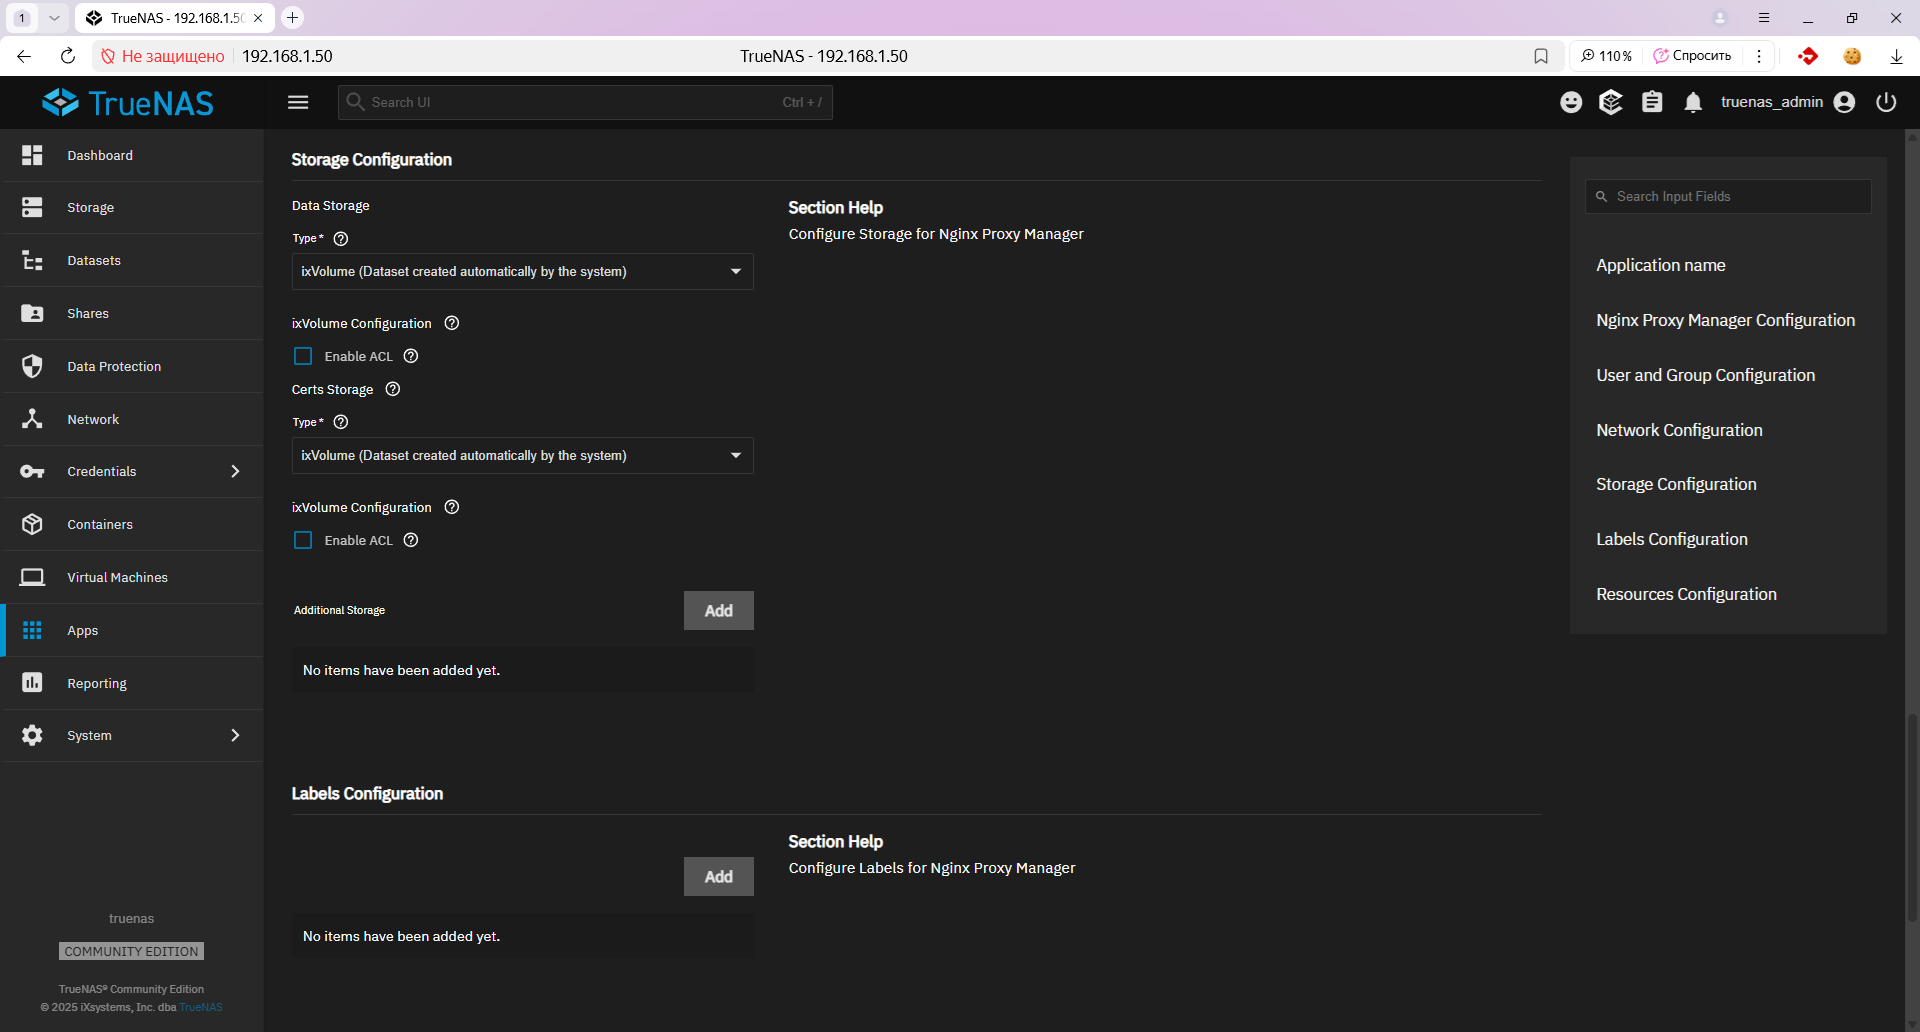The width and height of the screenshot is (1920, 1032).
Task: Open the jobs clipboard icon in header
Action: (1652, 102)
